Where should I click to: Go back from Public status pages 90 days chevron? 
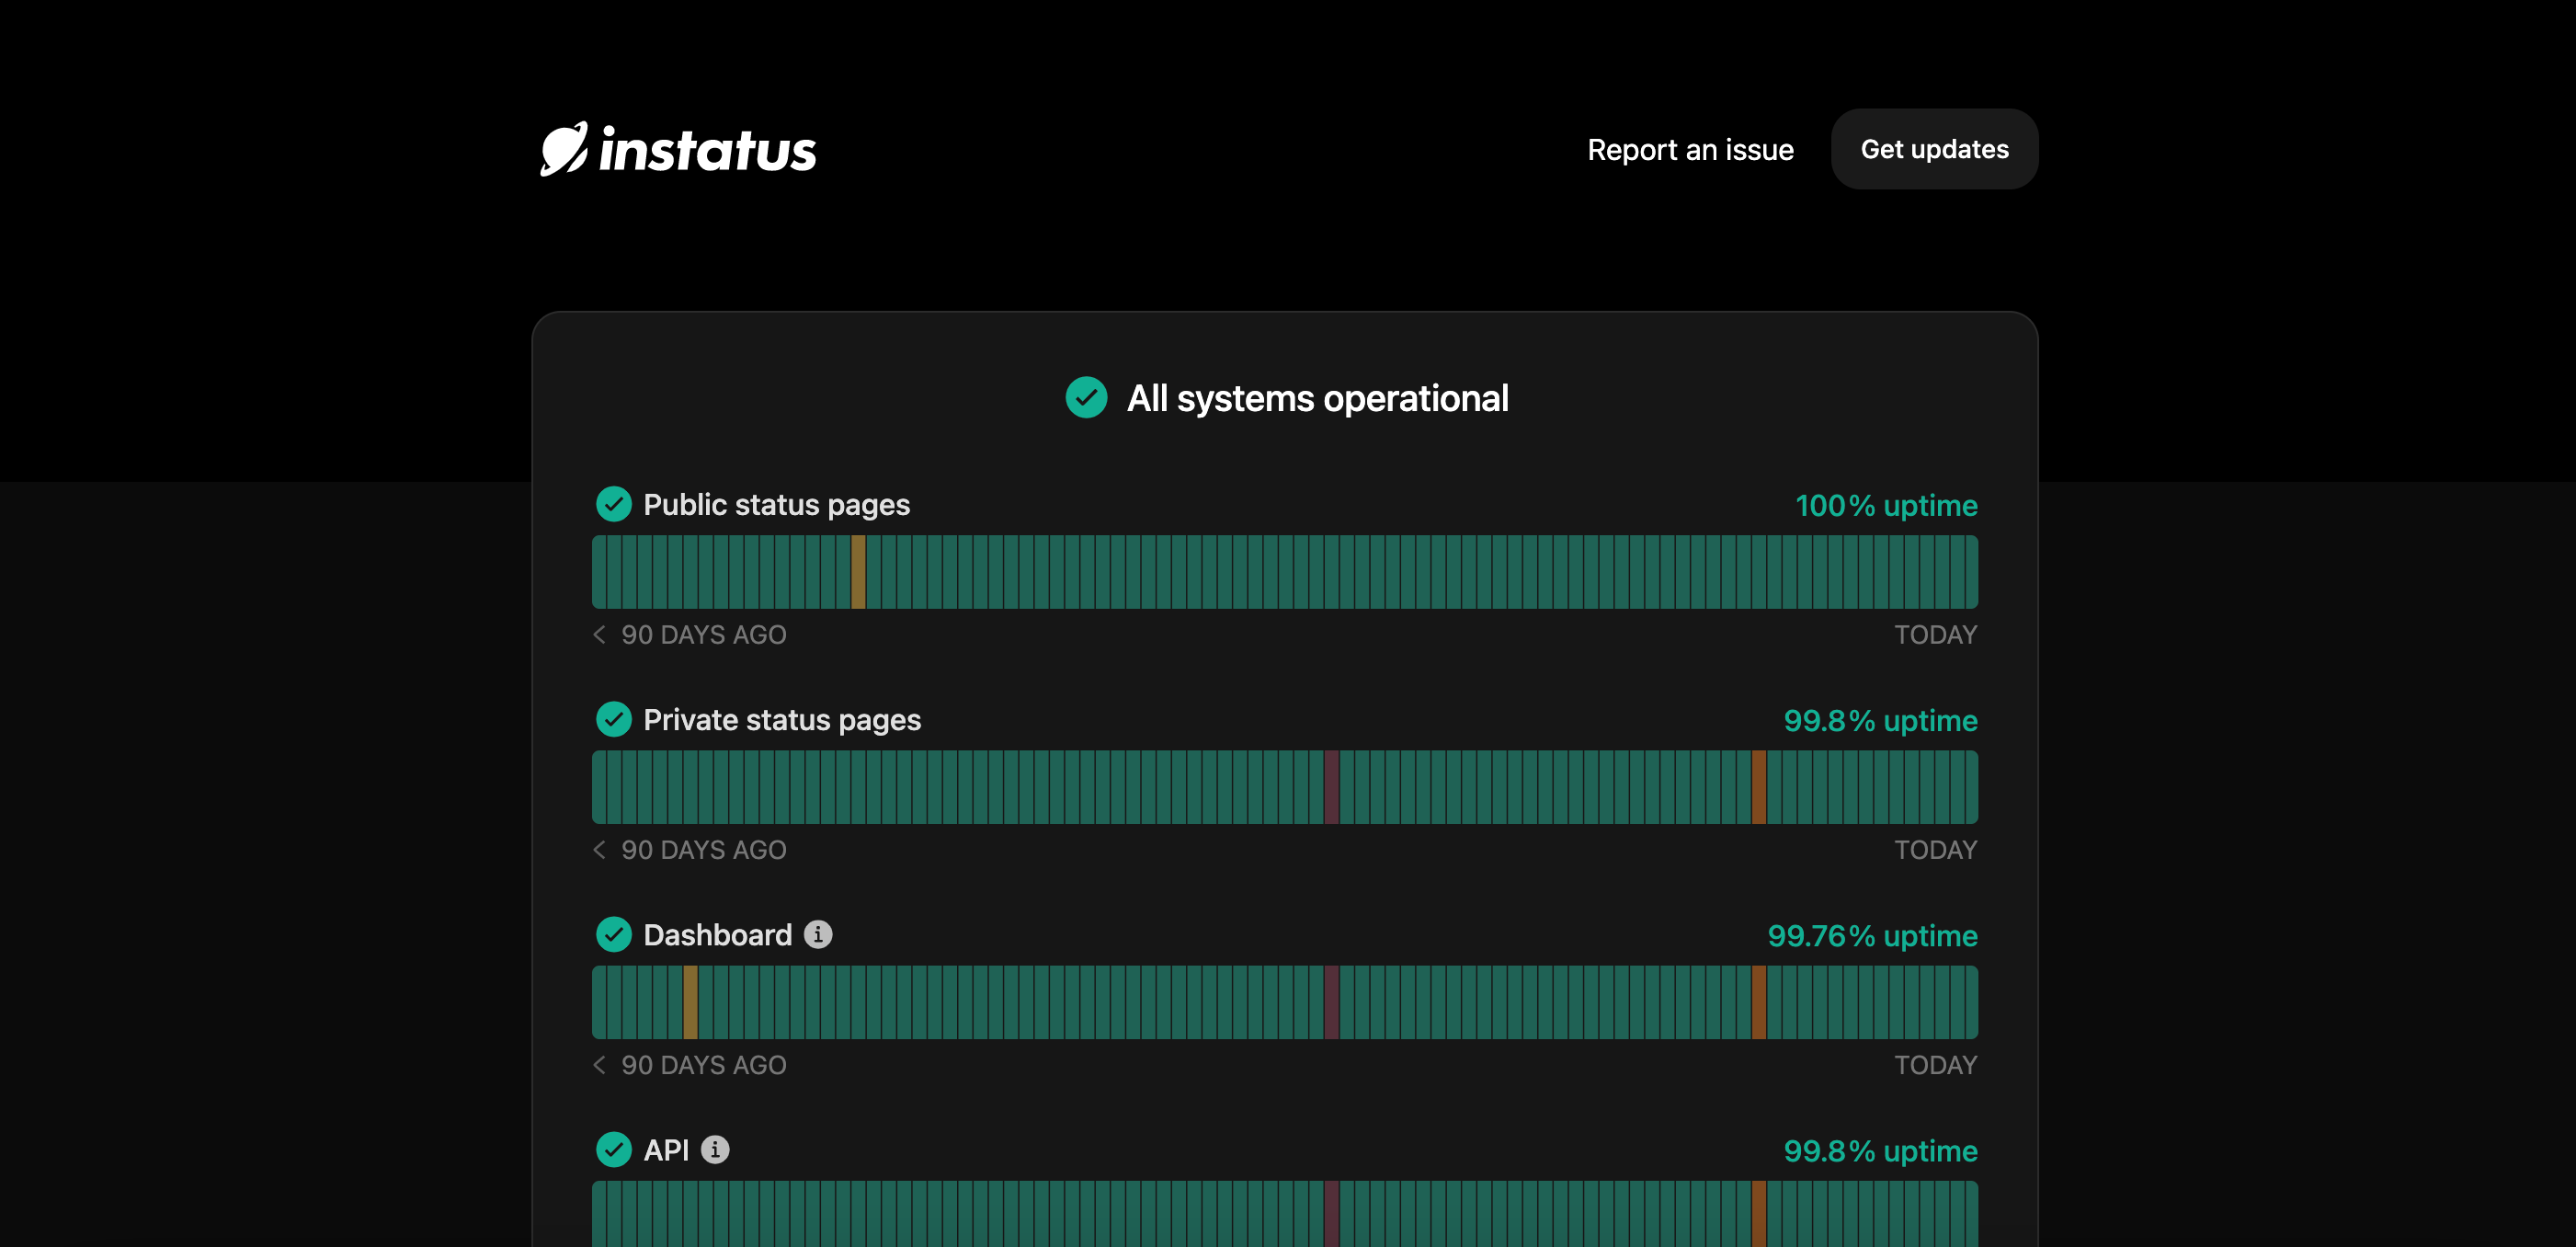coord(599,635)
